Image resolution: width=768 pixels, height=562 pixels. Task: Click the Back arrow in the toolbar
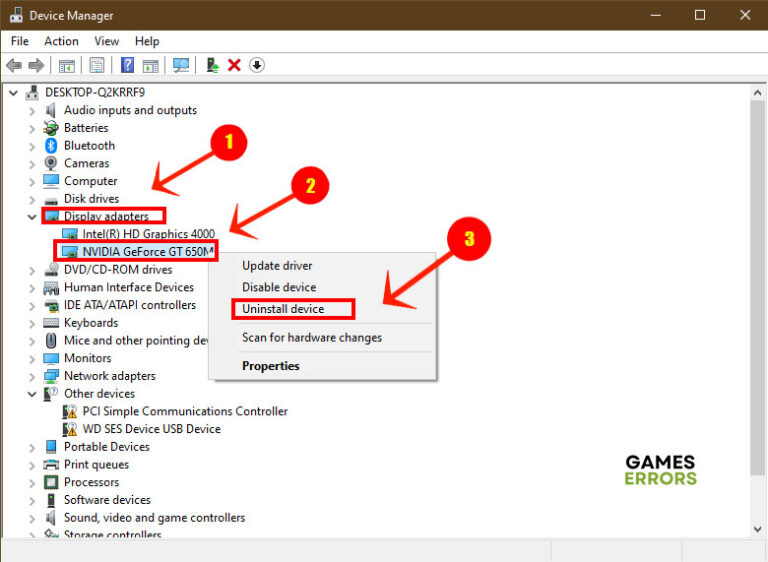tap(14, 65)
